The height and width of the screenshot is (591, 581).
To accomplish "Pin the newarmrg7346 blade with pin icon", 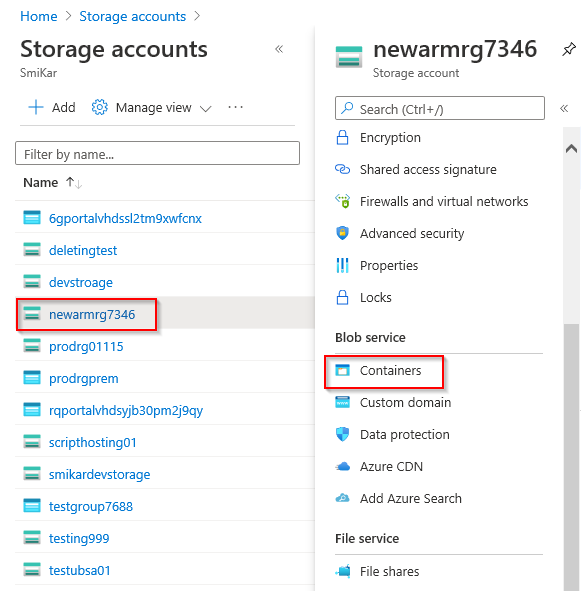I will (569, 49).
